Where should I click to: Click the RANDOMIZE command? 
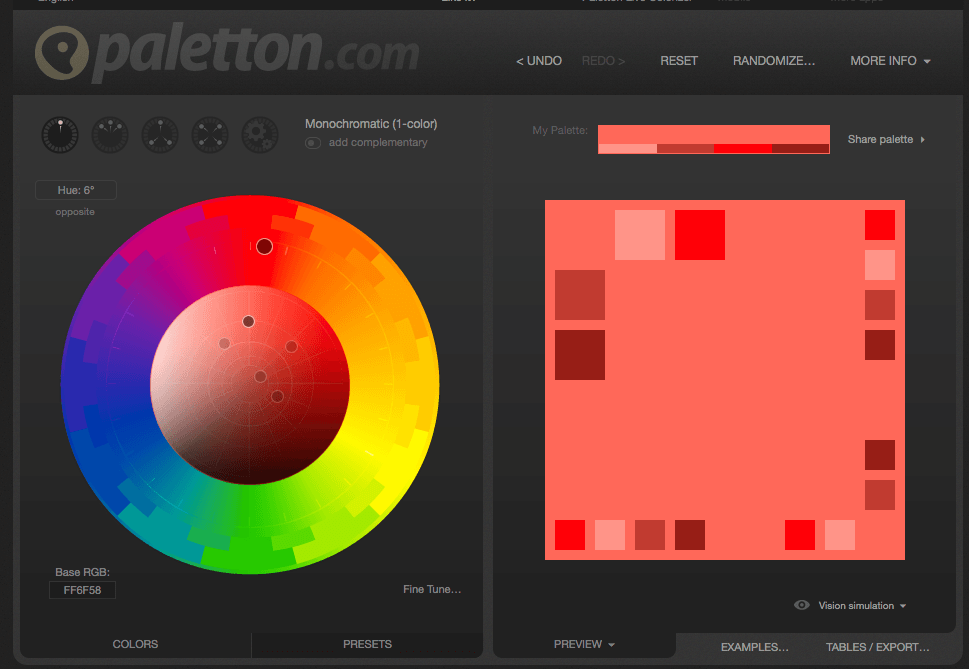pos(773,61)
